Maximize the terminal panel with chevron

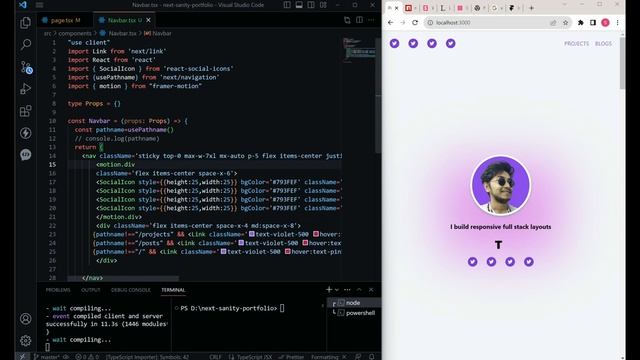coord(359,289)
